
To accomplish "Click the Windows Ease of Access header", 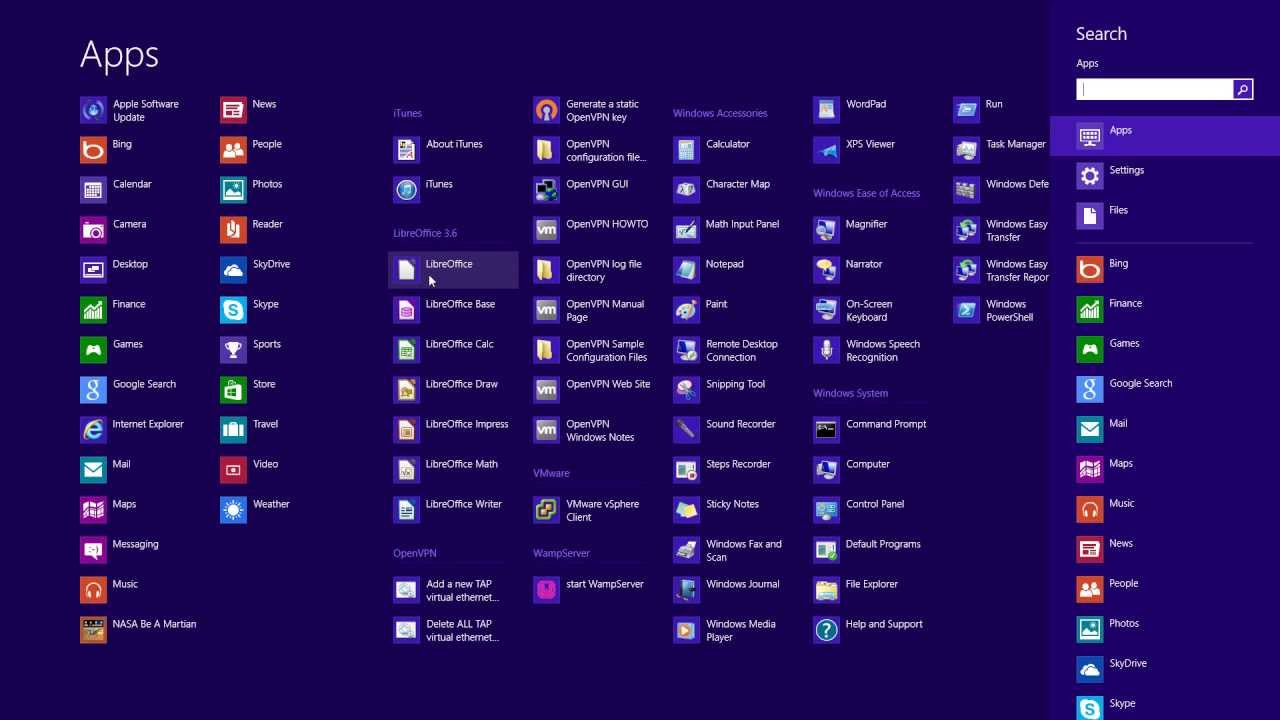I will pyautogui.click(x=866, y=193).
